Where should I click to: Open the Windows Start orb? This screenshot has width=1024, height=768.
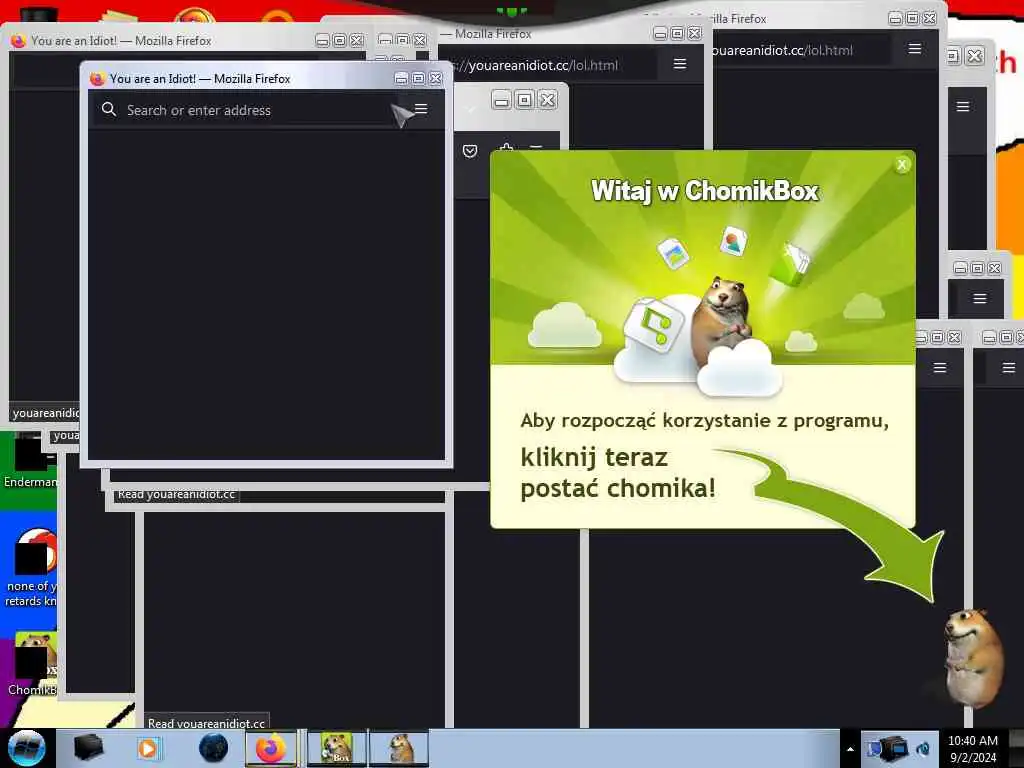(27, 748)
